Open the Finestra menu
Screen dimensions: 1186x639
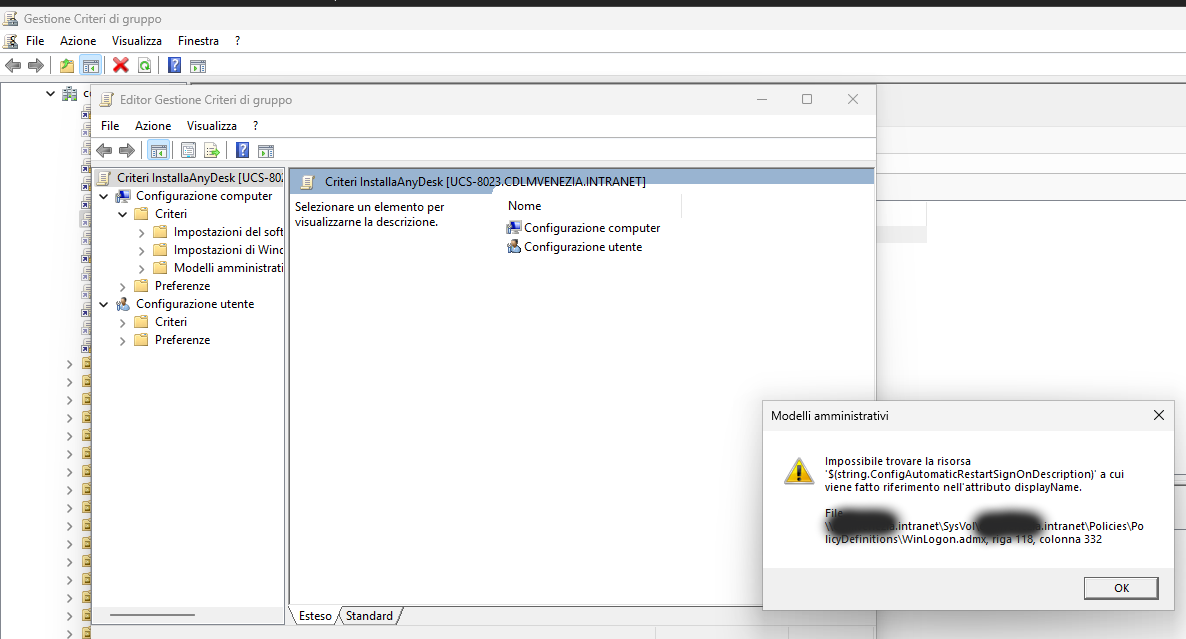coord(198,41)
